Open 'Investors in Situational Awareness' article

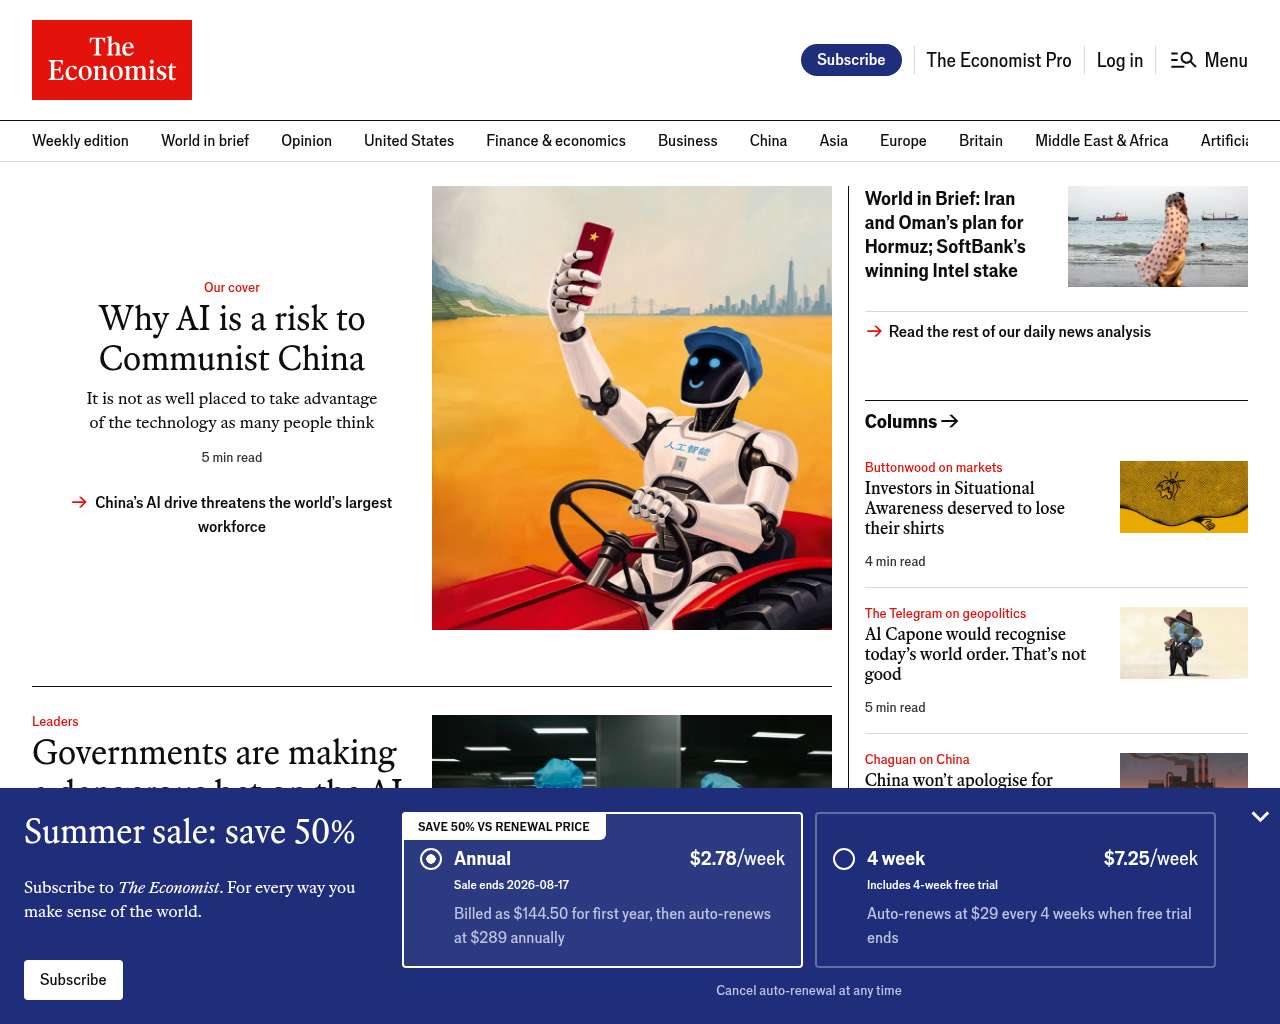pos(965,508)
